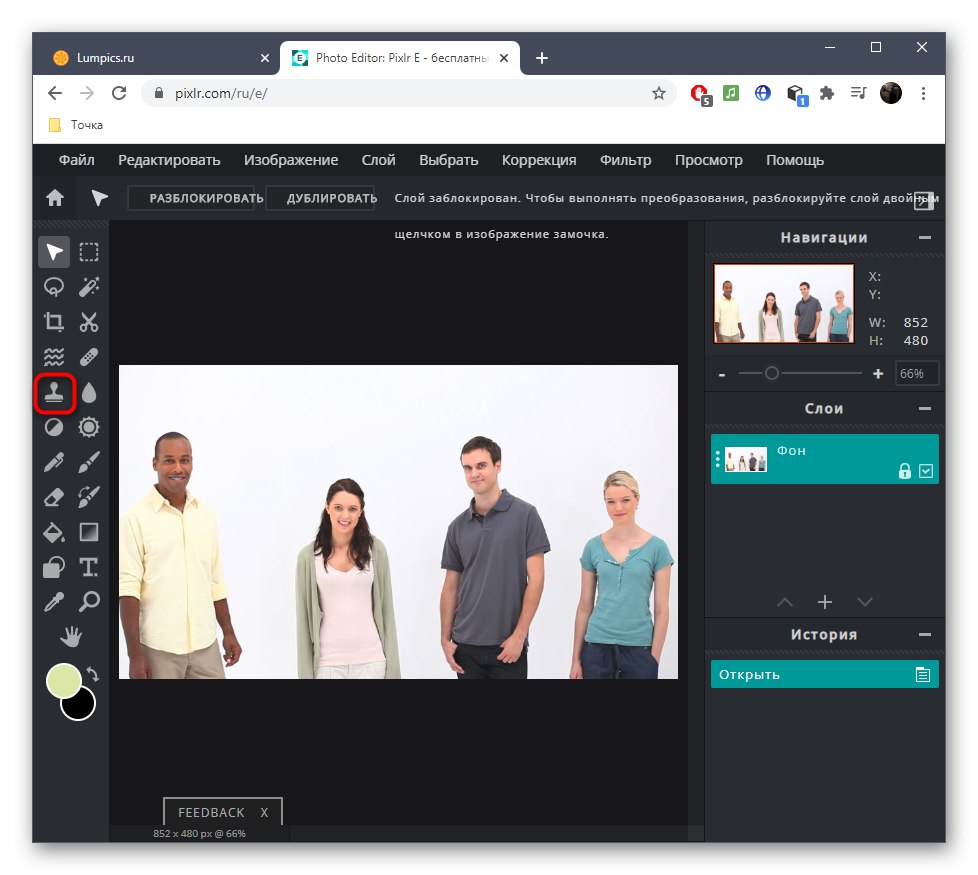Image resolution: width=978 pixels, height=875 pixels.
Task: Add a new layer with plus
Action: [x=825, y=602]
